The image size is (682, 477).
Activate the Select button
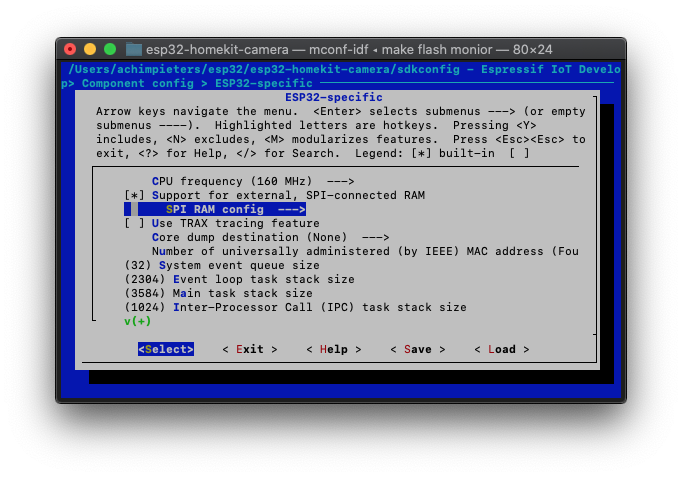[x=166, y=349]
